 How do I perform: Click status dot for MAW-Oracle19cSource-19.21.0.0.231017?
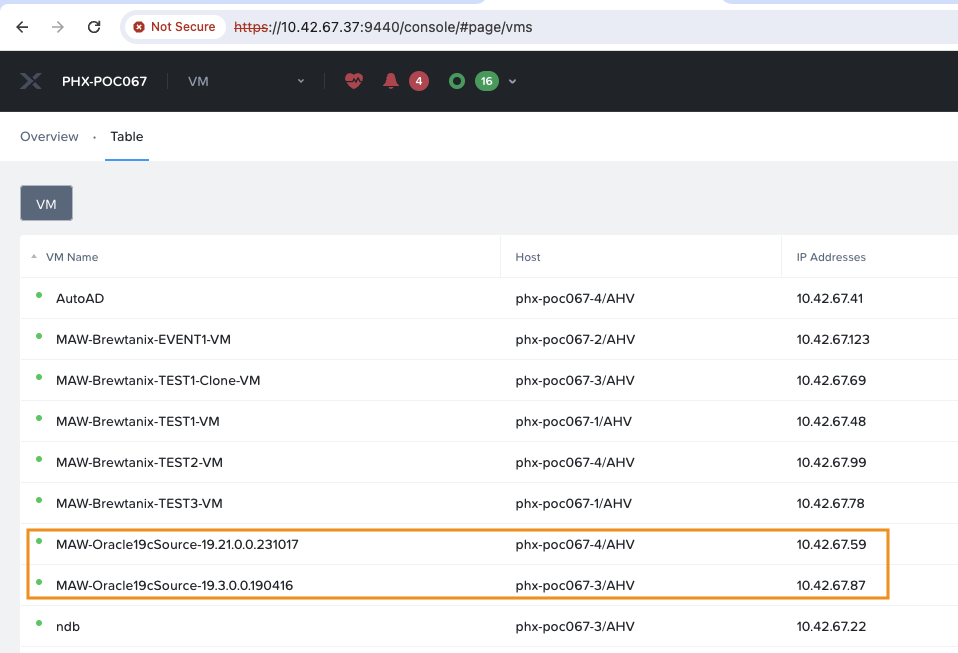tap(39, 541)
